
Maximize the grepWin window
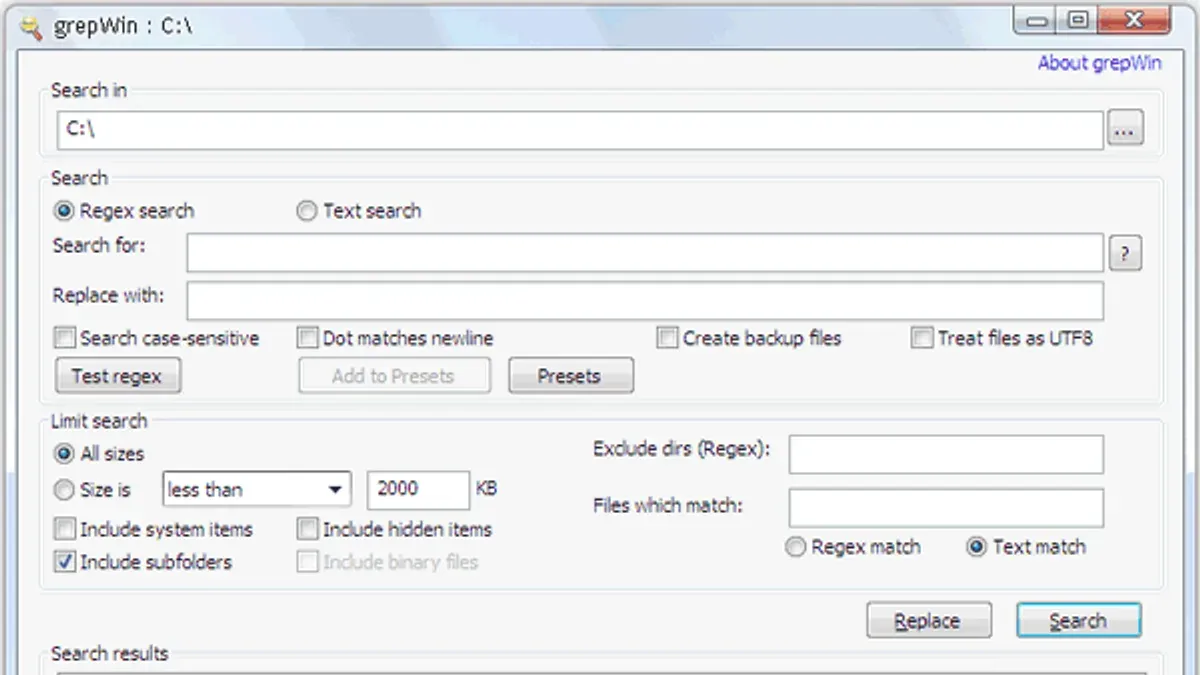(1076, 19)
